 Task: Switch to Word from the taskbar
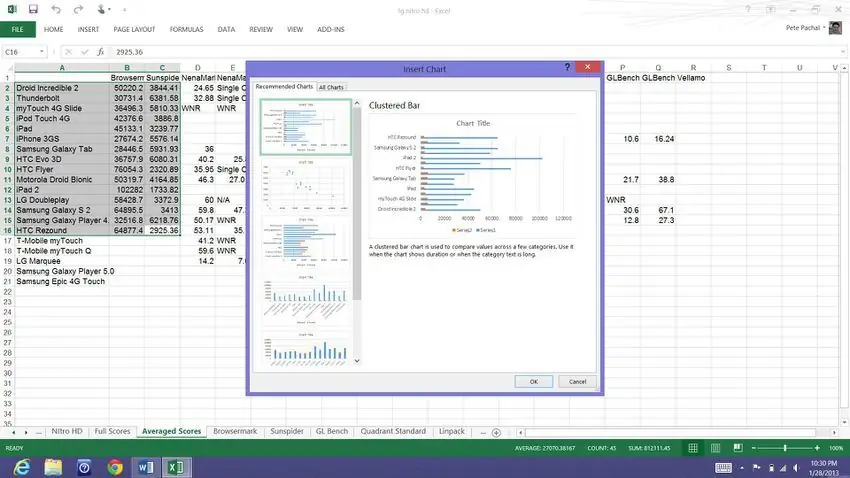145,467
